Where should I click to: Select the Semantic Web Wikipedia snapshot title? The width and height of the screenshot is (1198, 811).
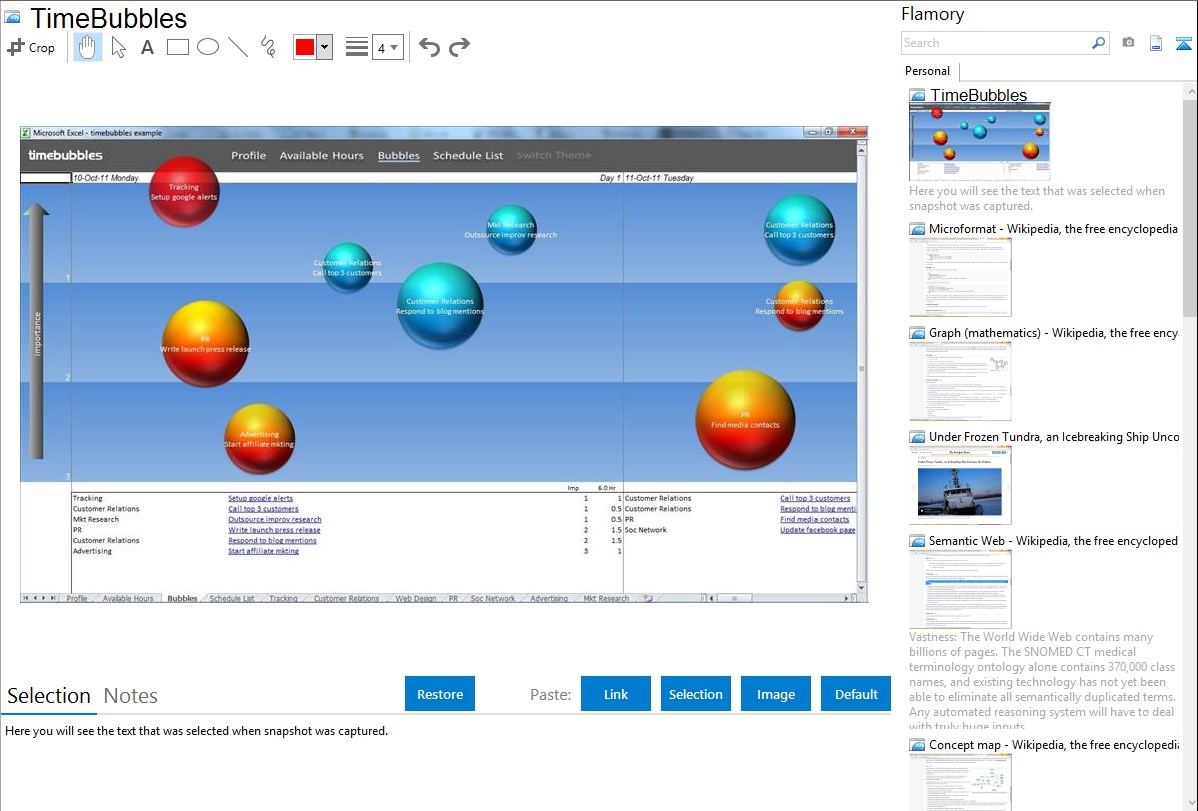point(1053,541)
